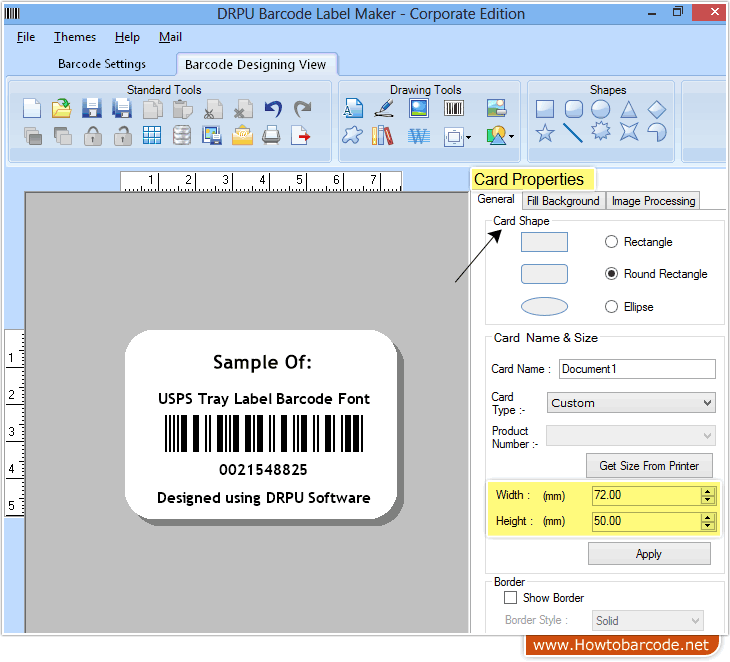
Task: Click the rectangle card shape preview
Action: click(544, 242)
